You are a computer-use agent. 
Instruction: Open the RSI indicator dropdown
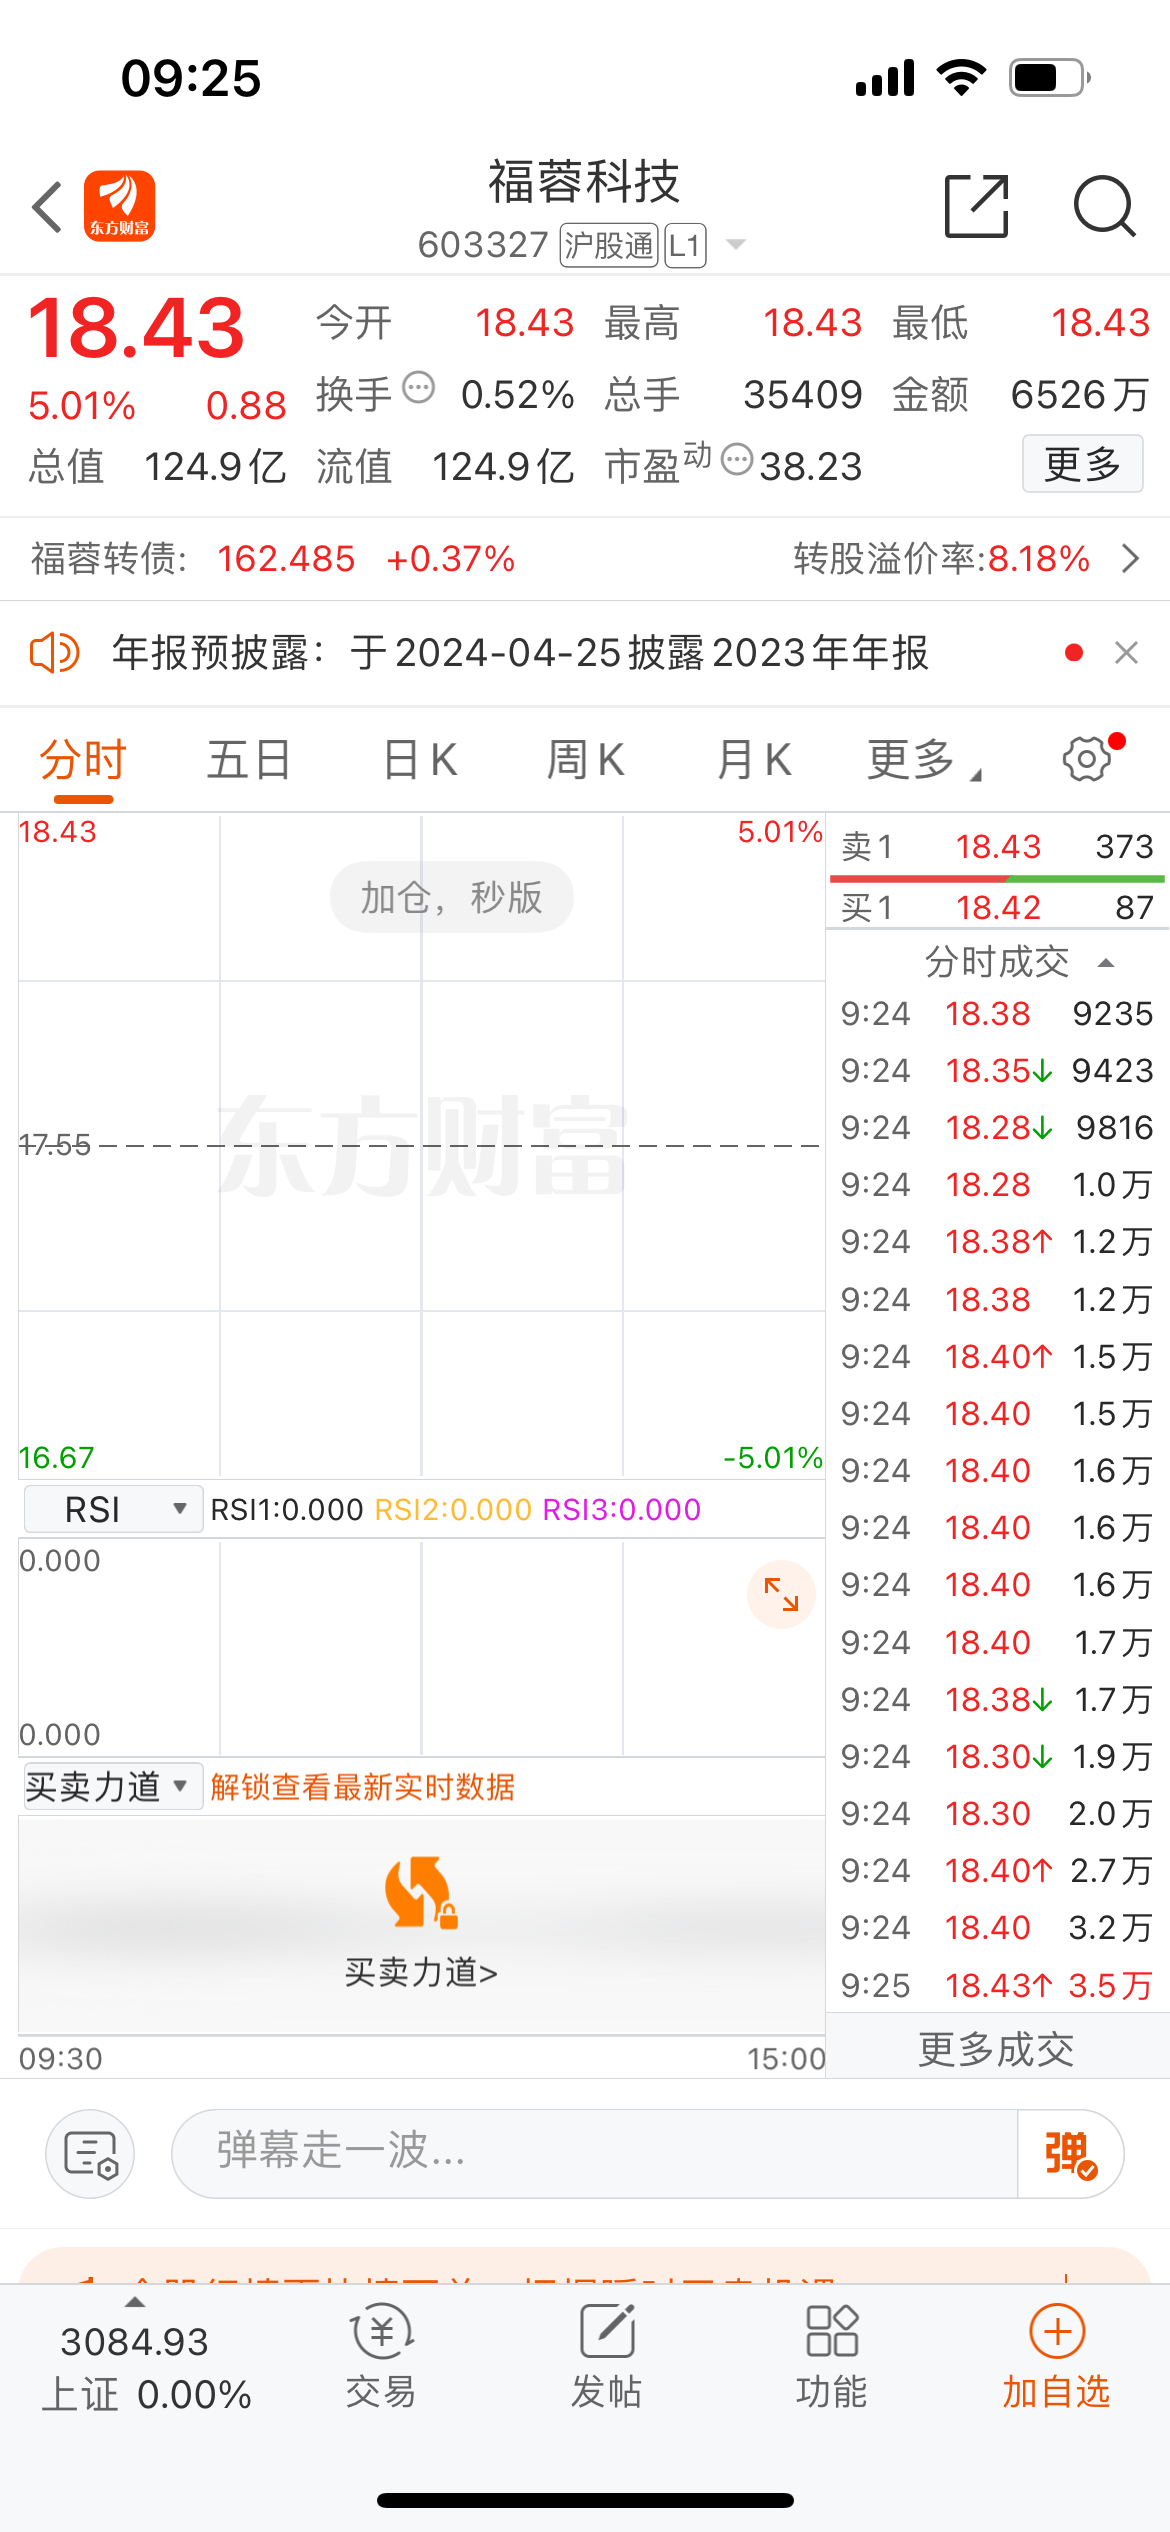click(113, 1509)
